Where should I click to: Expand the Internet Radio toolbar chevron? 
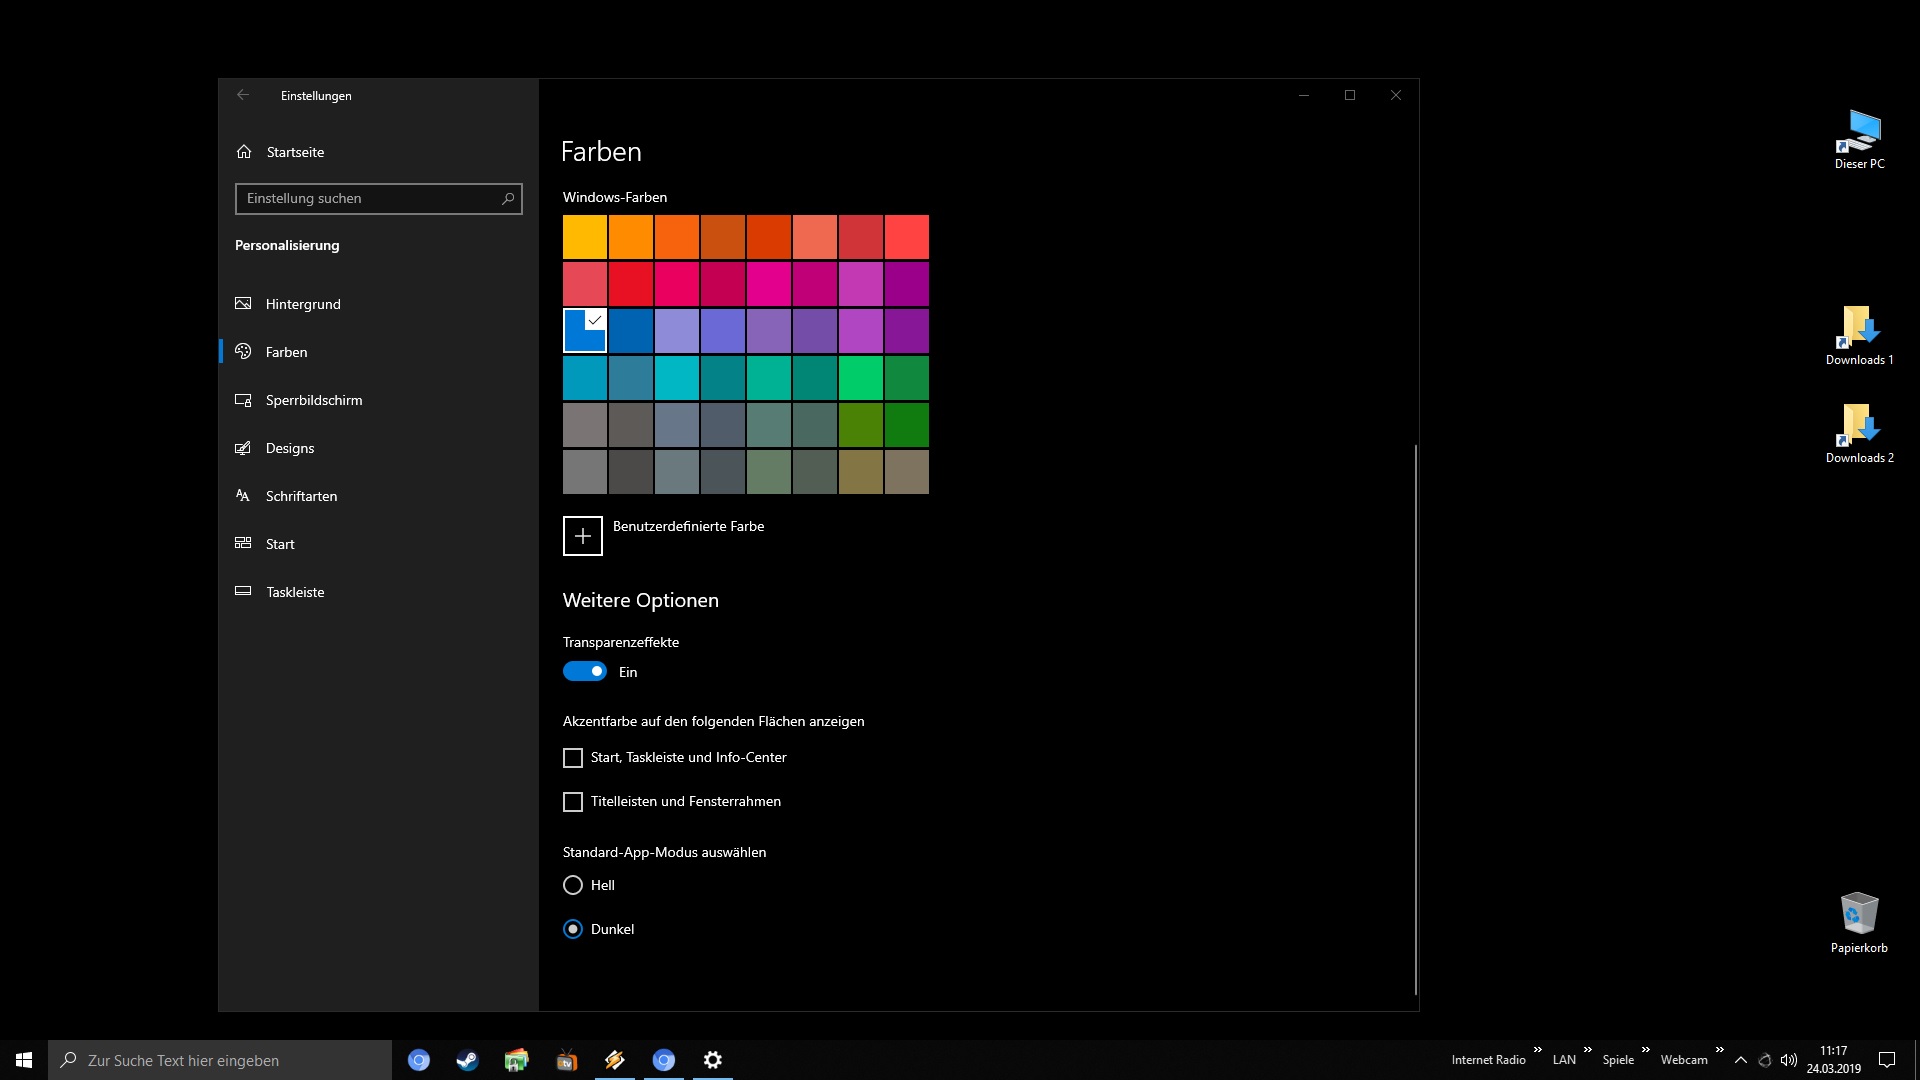(x=1538, y=1050)
